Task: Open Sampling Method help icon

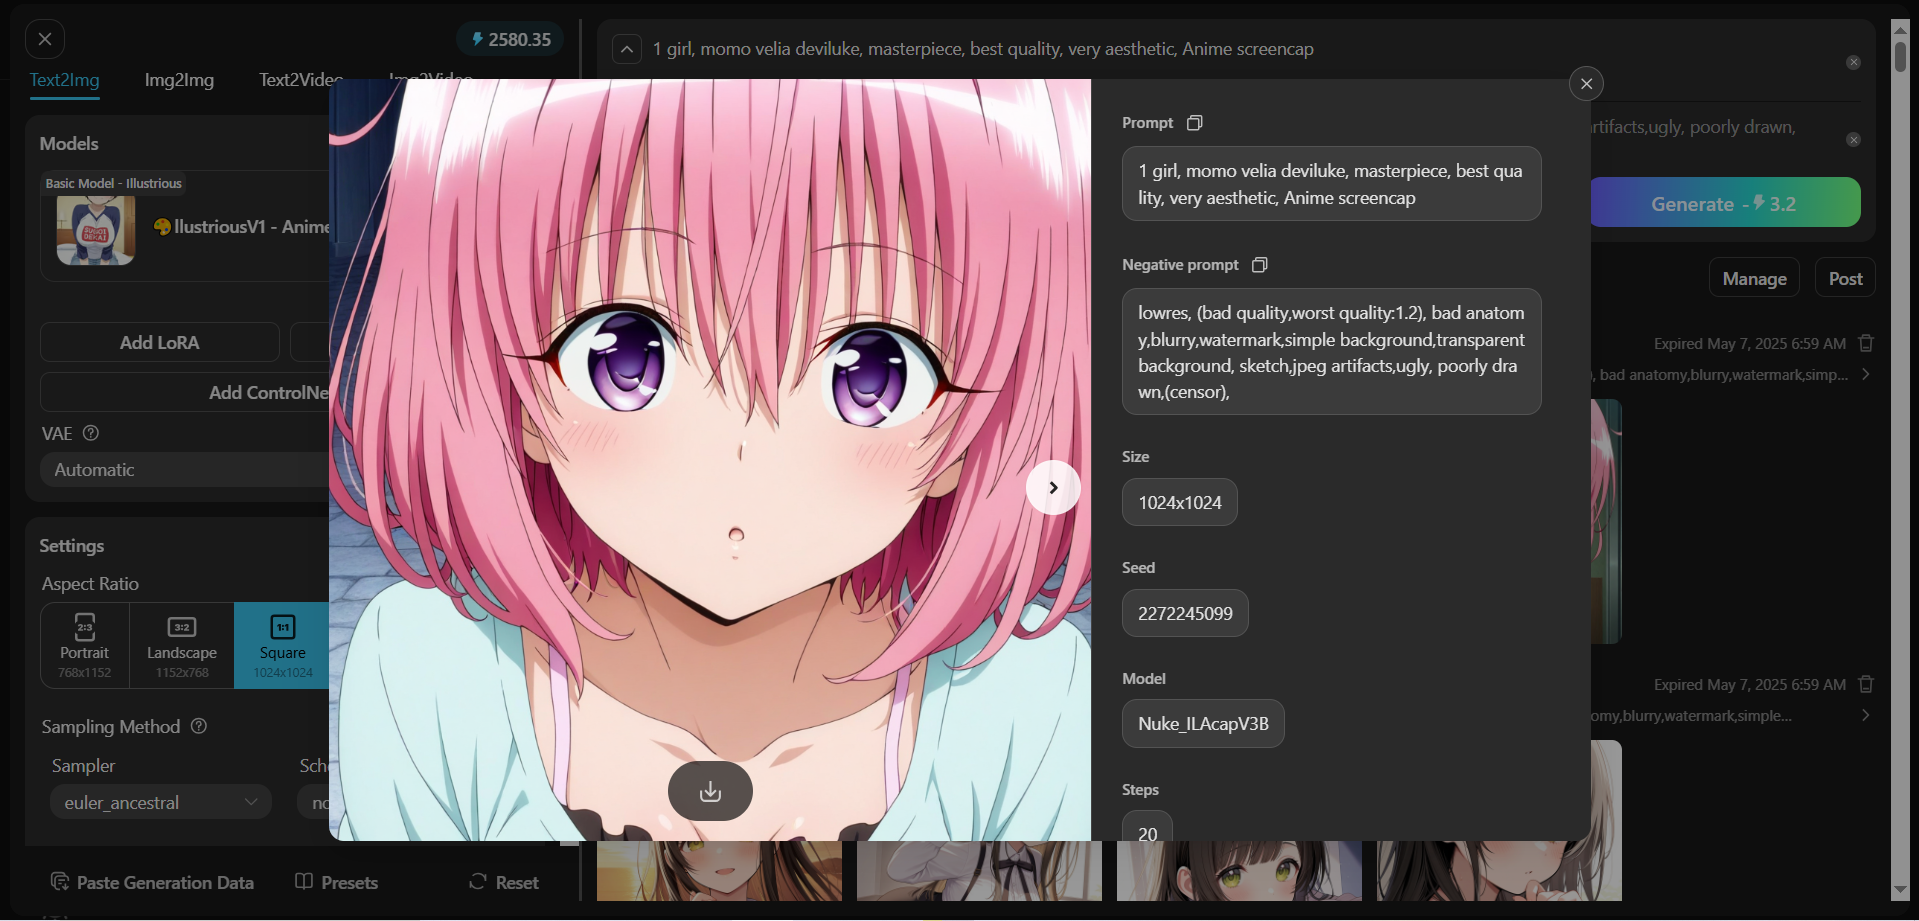Action: 199,726
